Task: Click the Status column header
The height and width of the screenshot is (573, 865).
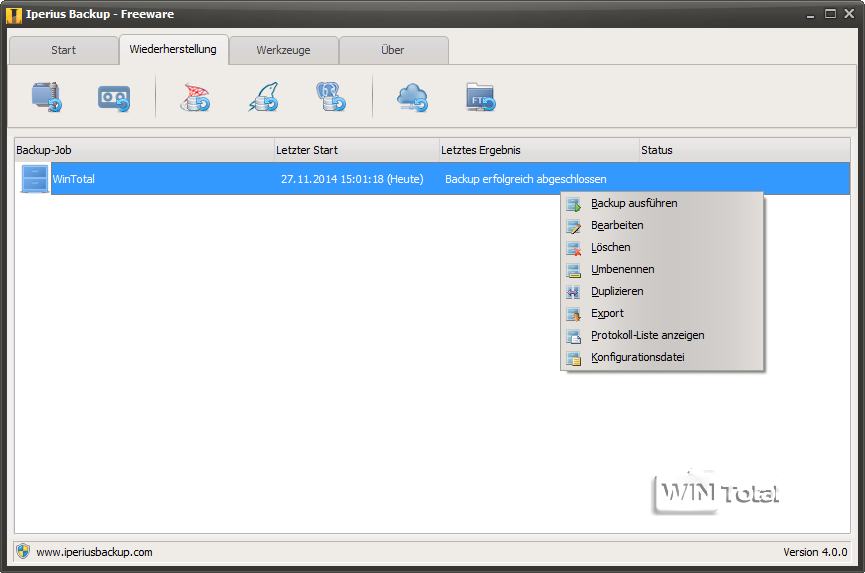Action: click(745, 150)
